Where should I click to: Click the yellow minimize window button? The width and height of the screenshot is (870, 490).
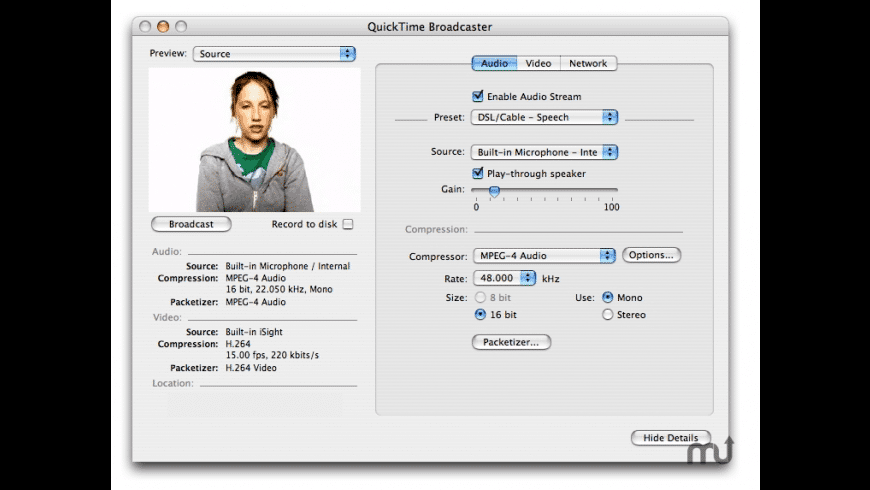click(x=163, y=26)
